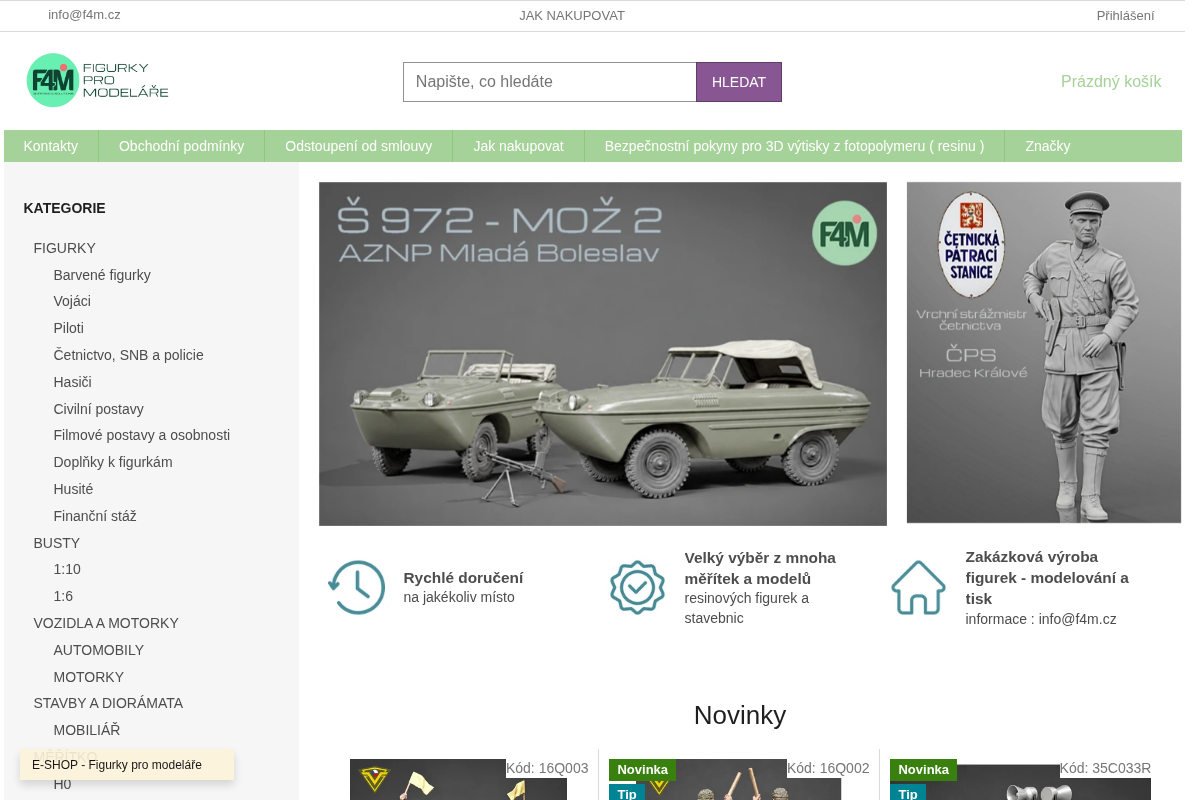
Task: Open the Prázdný košík cart link
Action: pyautogui.click(x=1111, y=81)
